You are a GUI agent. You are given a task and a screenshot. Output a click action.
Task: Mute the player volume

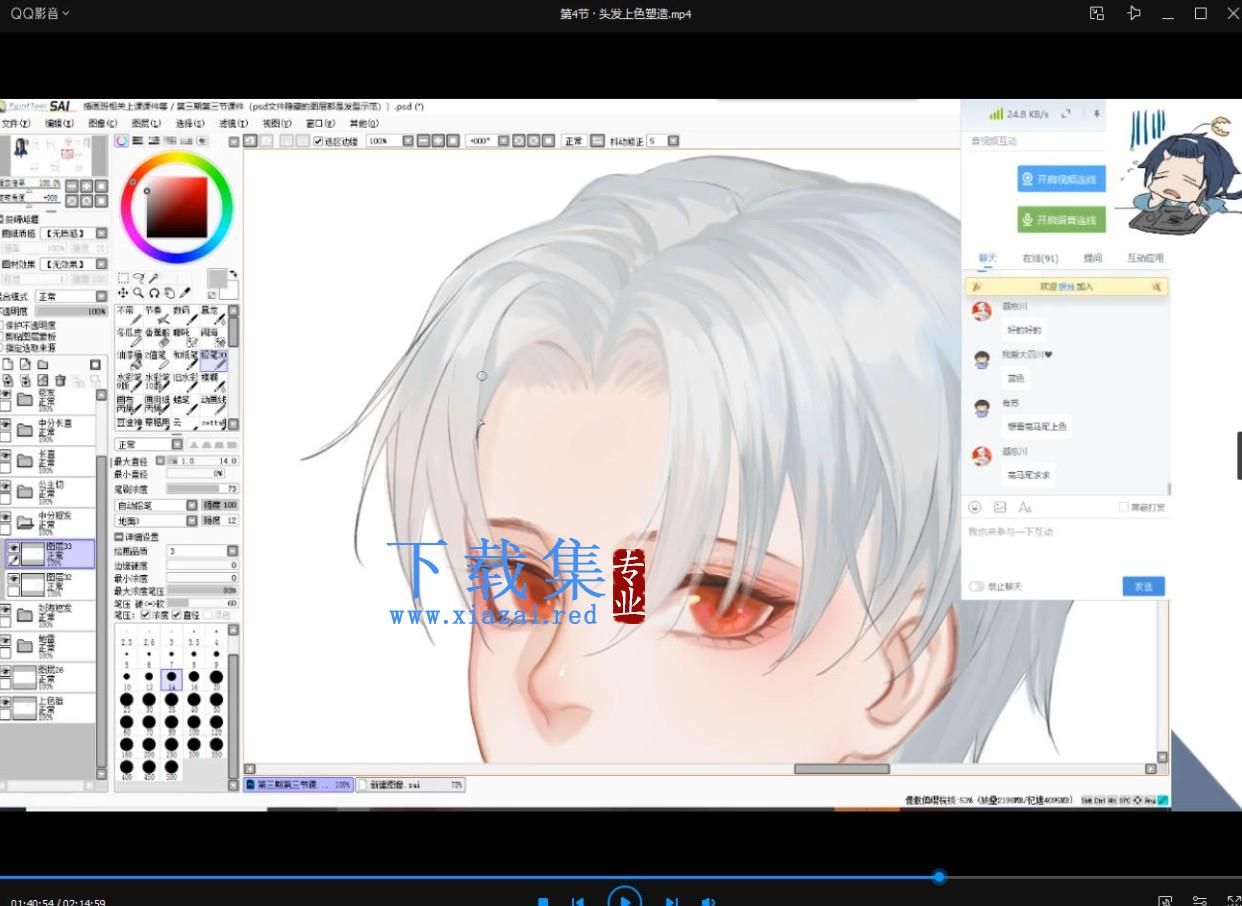click(708, 902)
